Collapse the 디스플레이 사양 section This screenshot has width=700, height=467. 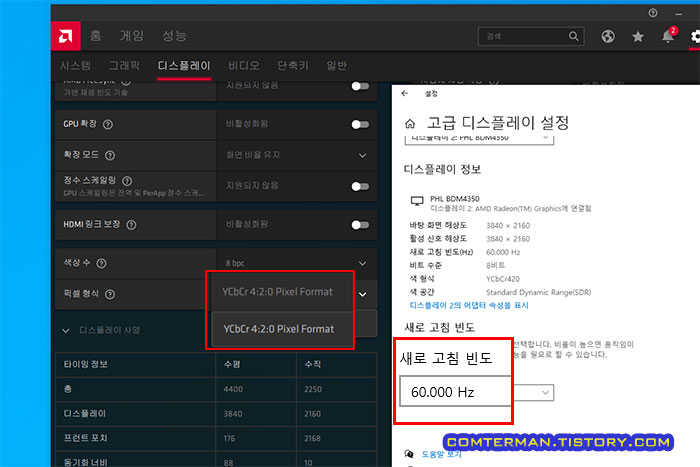point(66,331)
